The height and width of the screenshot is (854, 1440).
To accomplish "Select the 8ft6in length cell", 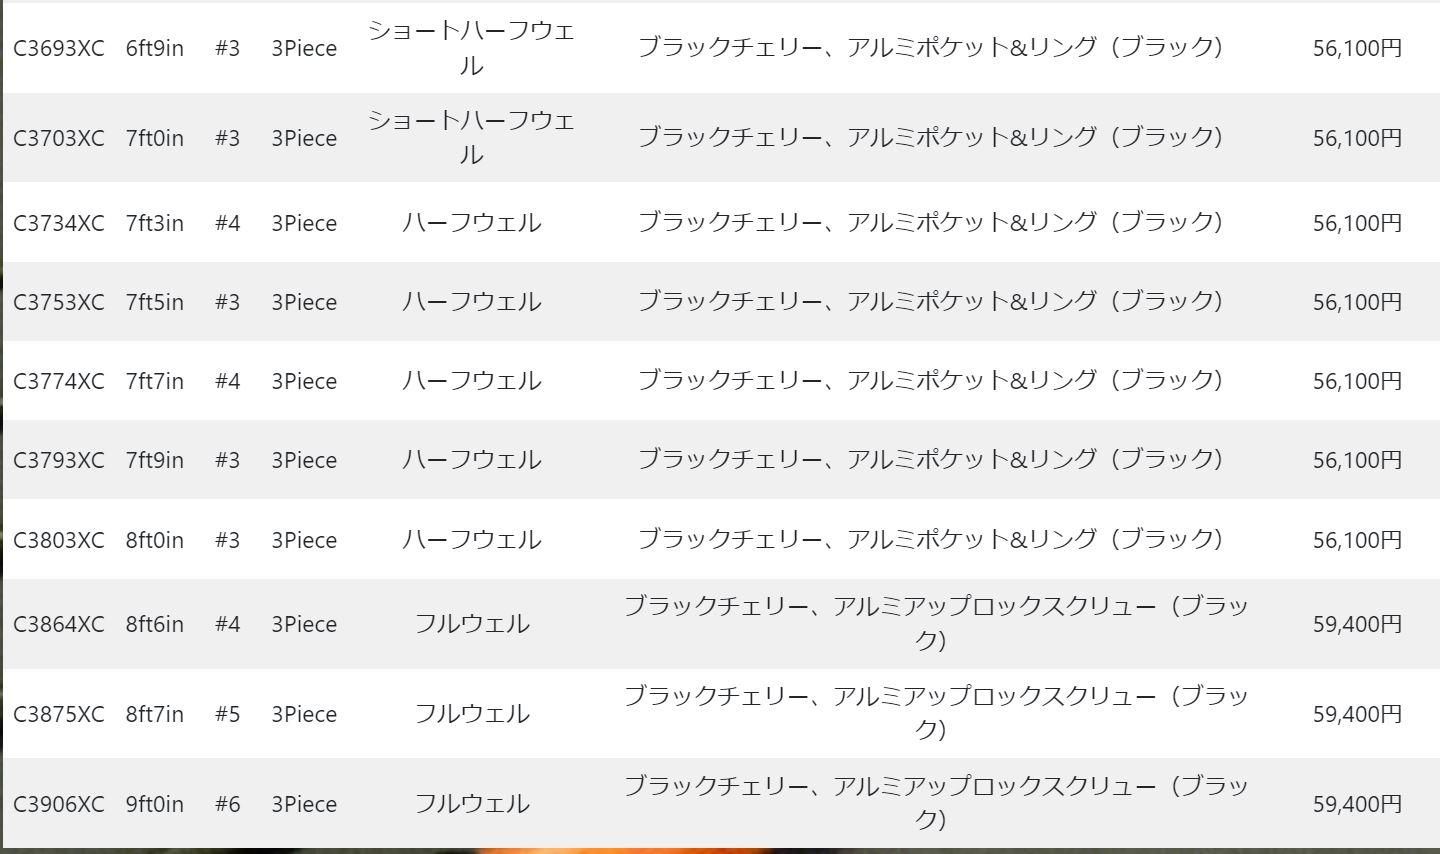I will pos(155,624).
